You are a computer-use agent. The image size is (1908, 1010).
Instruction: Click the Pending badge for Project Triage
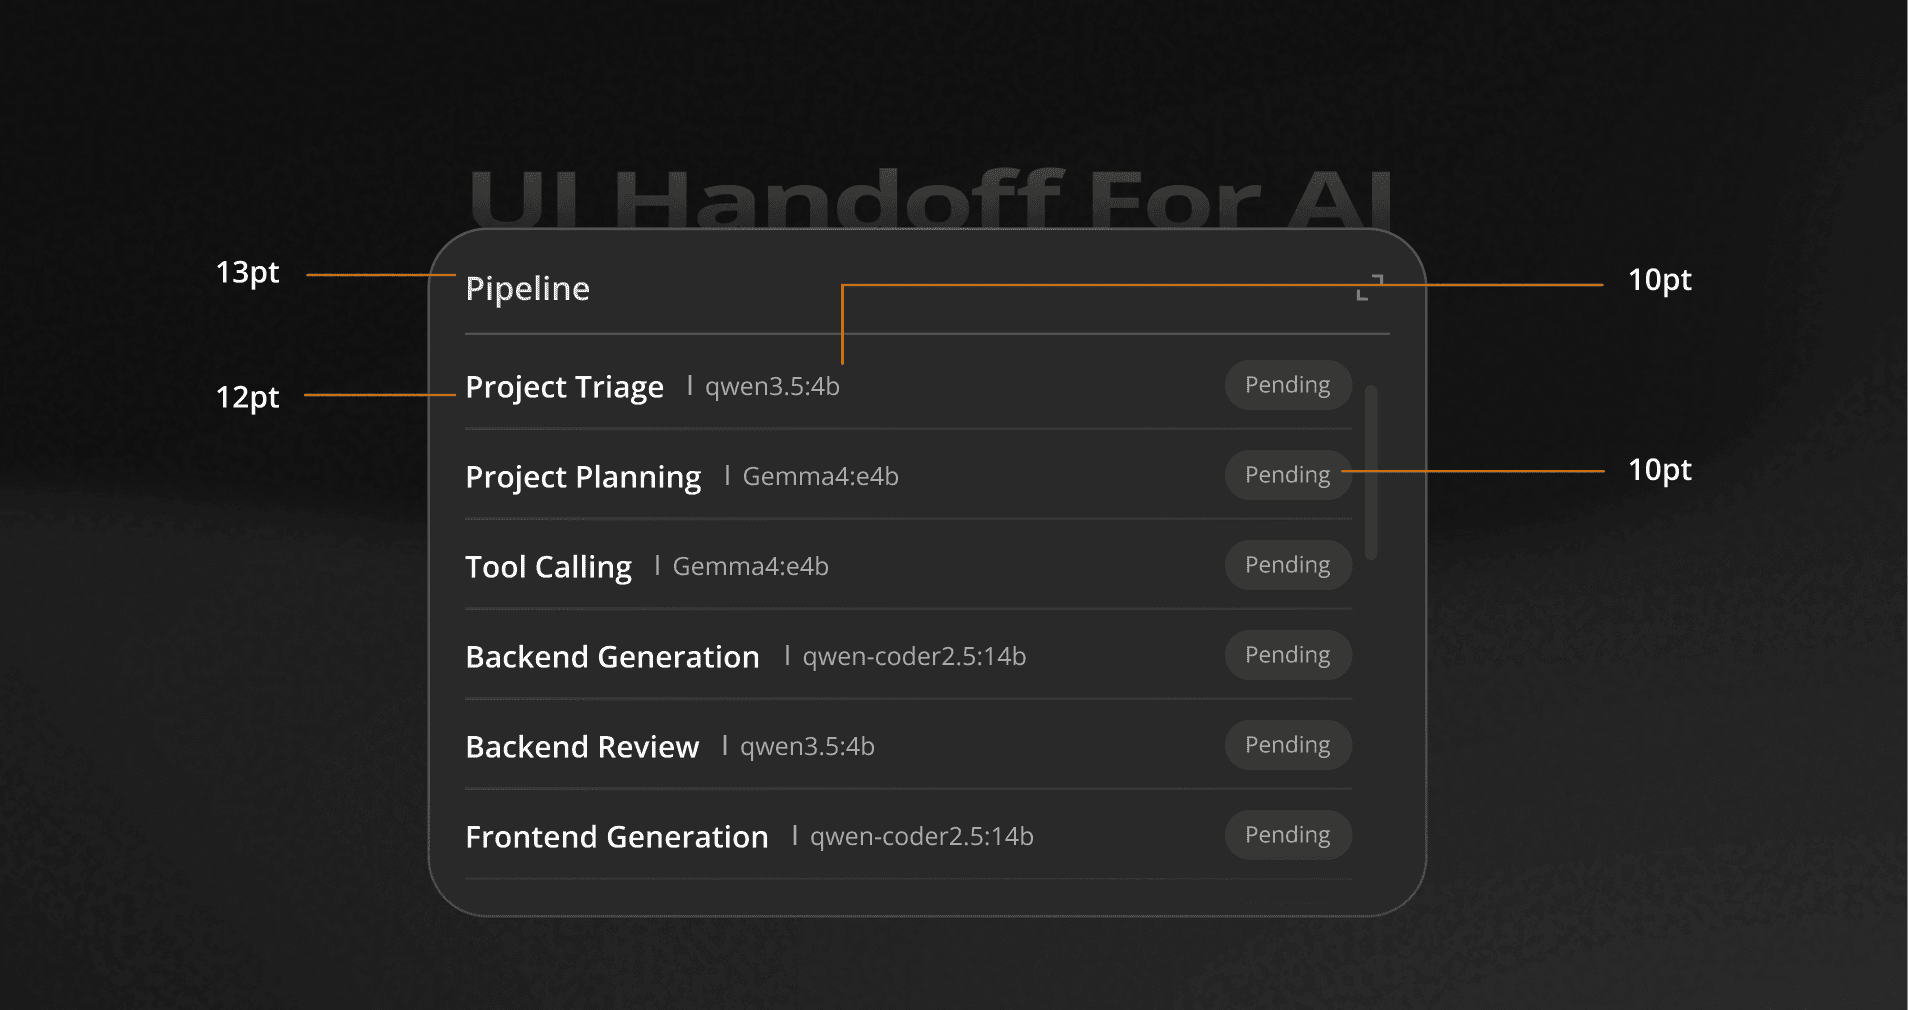(1287, 385)
